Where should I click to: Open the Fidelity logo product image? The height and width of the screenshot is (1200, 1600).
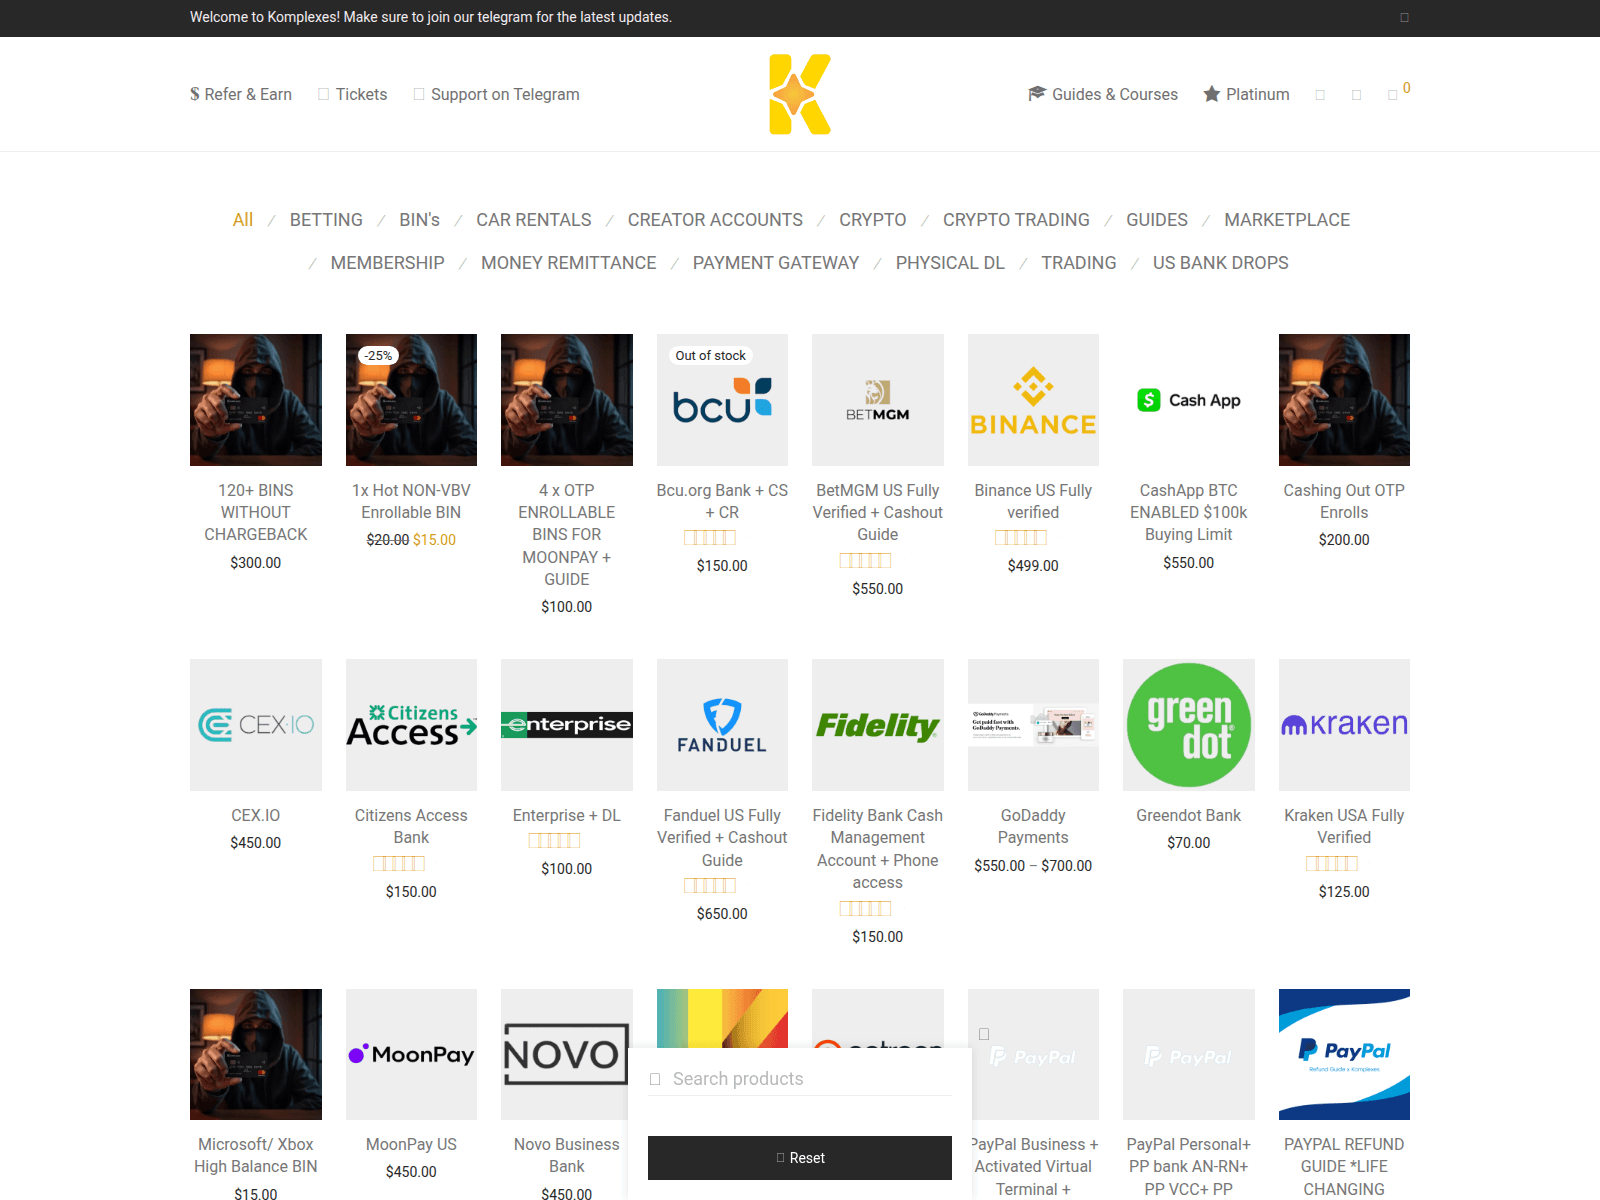878,725
